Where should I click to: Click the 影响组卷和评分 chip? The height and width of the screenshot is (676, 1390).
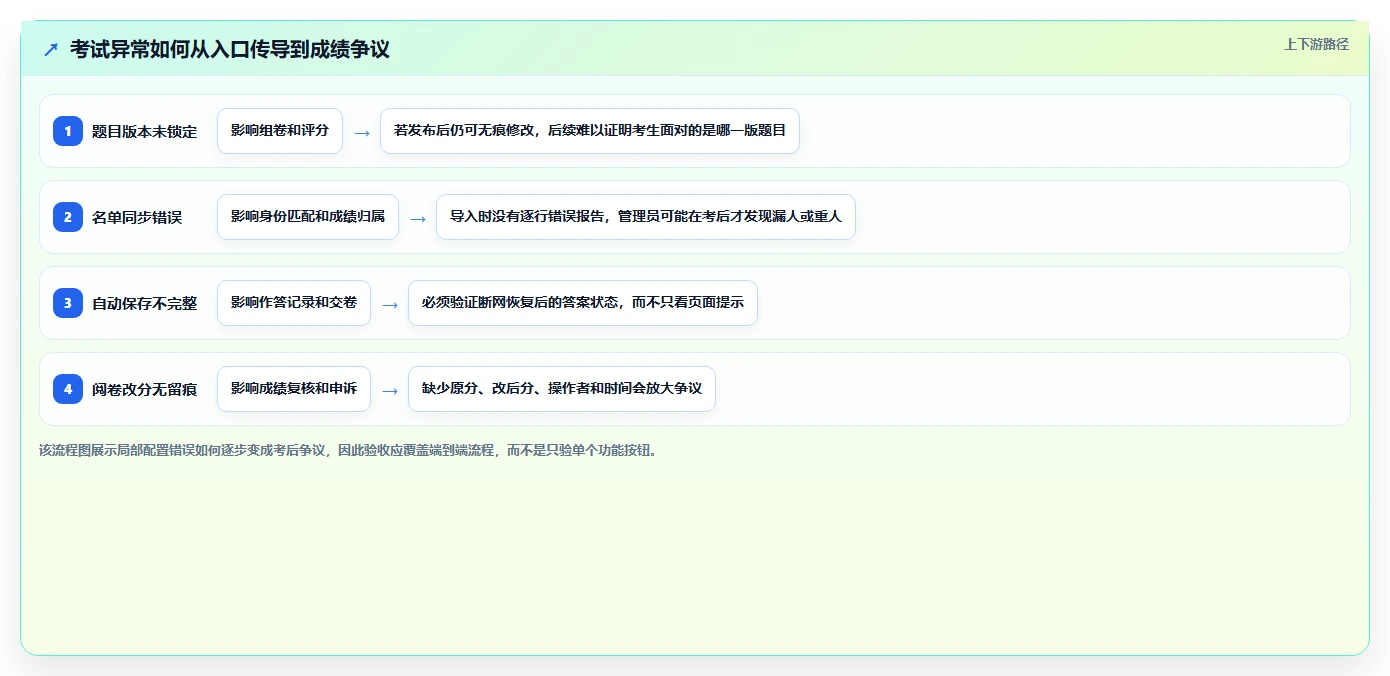coord(280,131)
